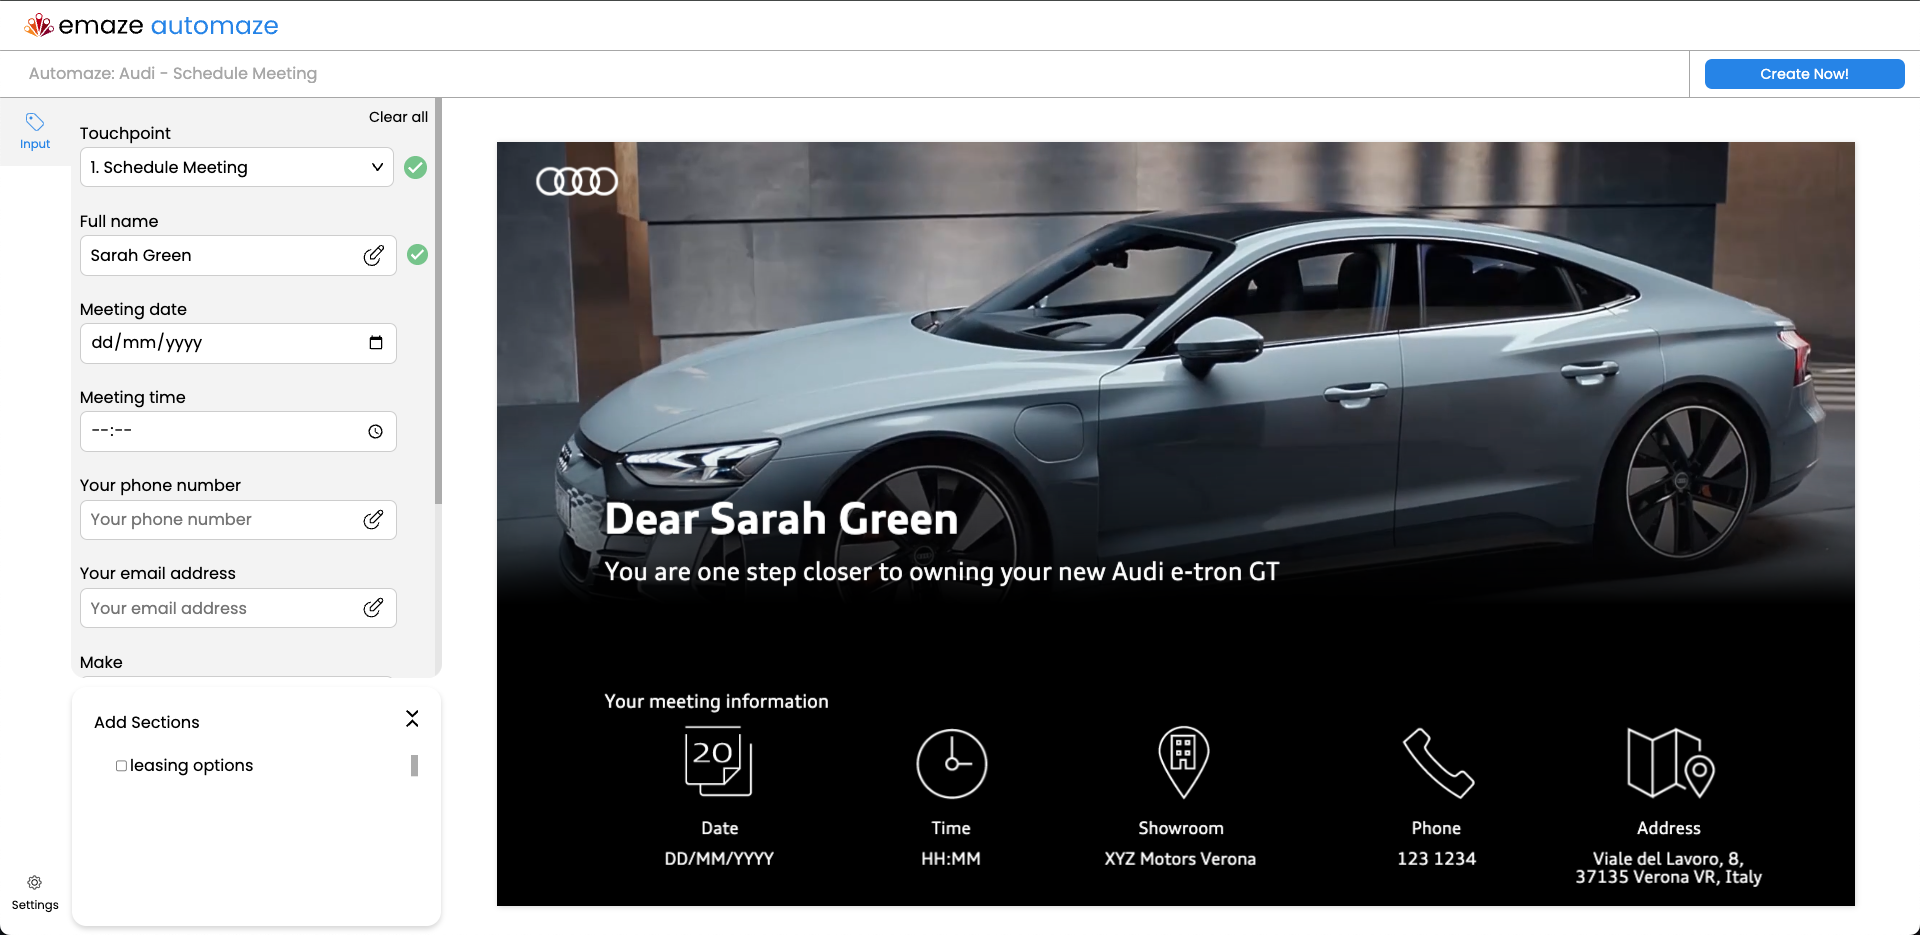Click edit pencil icon in Full name field
The height and width of the screenshot is (935, 1920).
(x=373, y=256)
